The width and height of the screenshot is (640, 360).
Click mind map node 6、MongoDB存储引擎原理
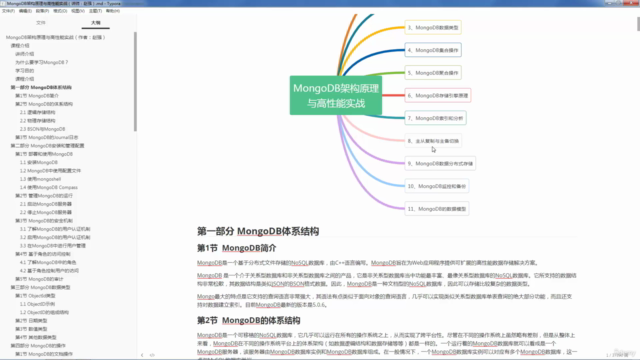coord(438,96)
